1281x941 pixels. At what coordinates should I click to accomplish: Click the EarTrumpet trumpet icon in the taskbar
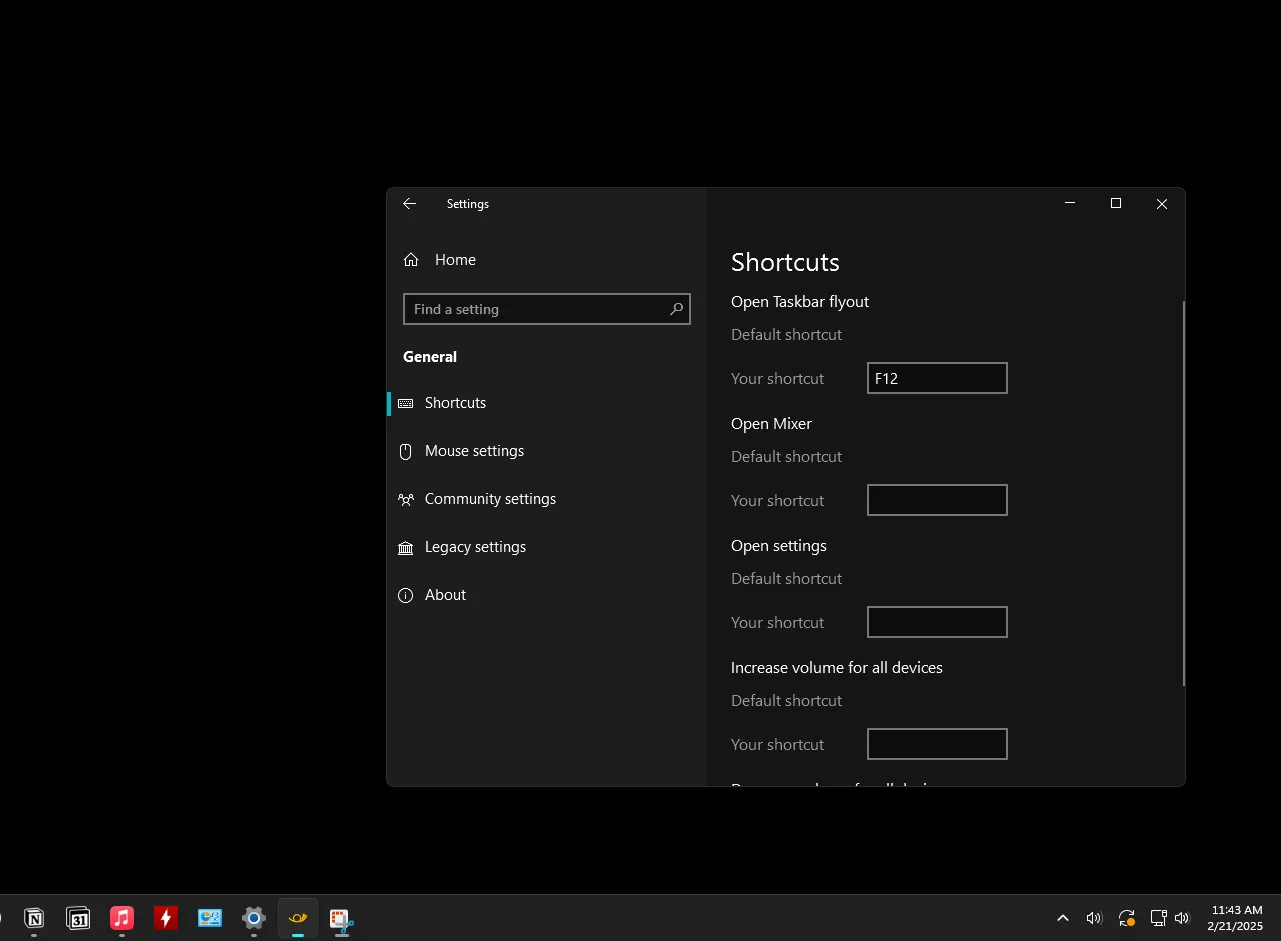[x=298, y=918]
